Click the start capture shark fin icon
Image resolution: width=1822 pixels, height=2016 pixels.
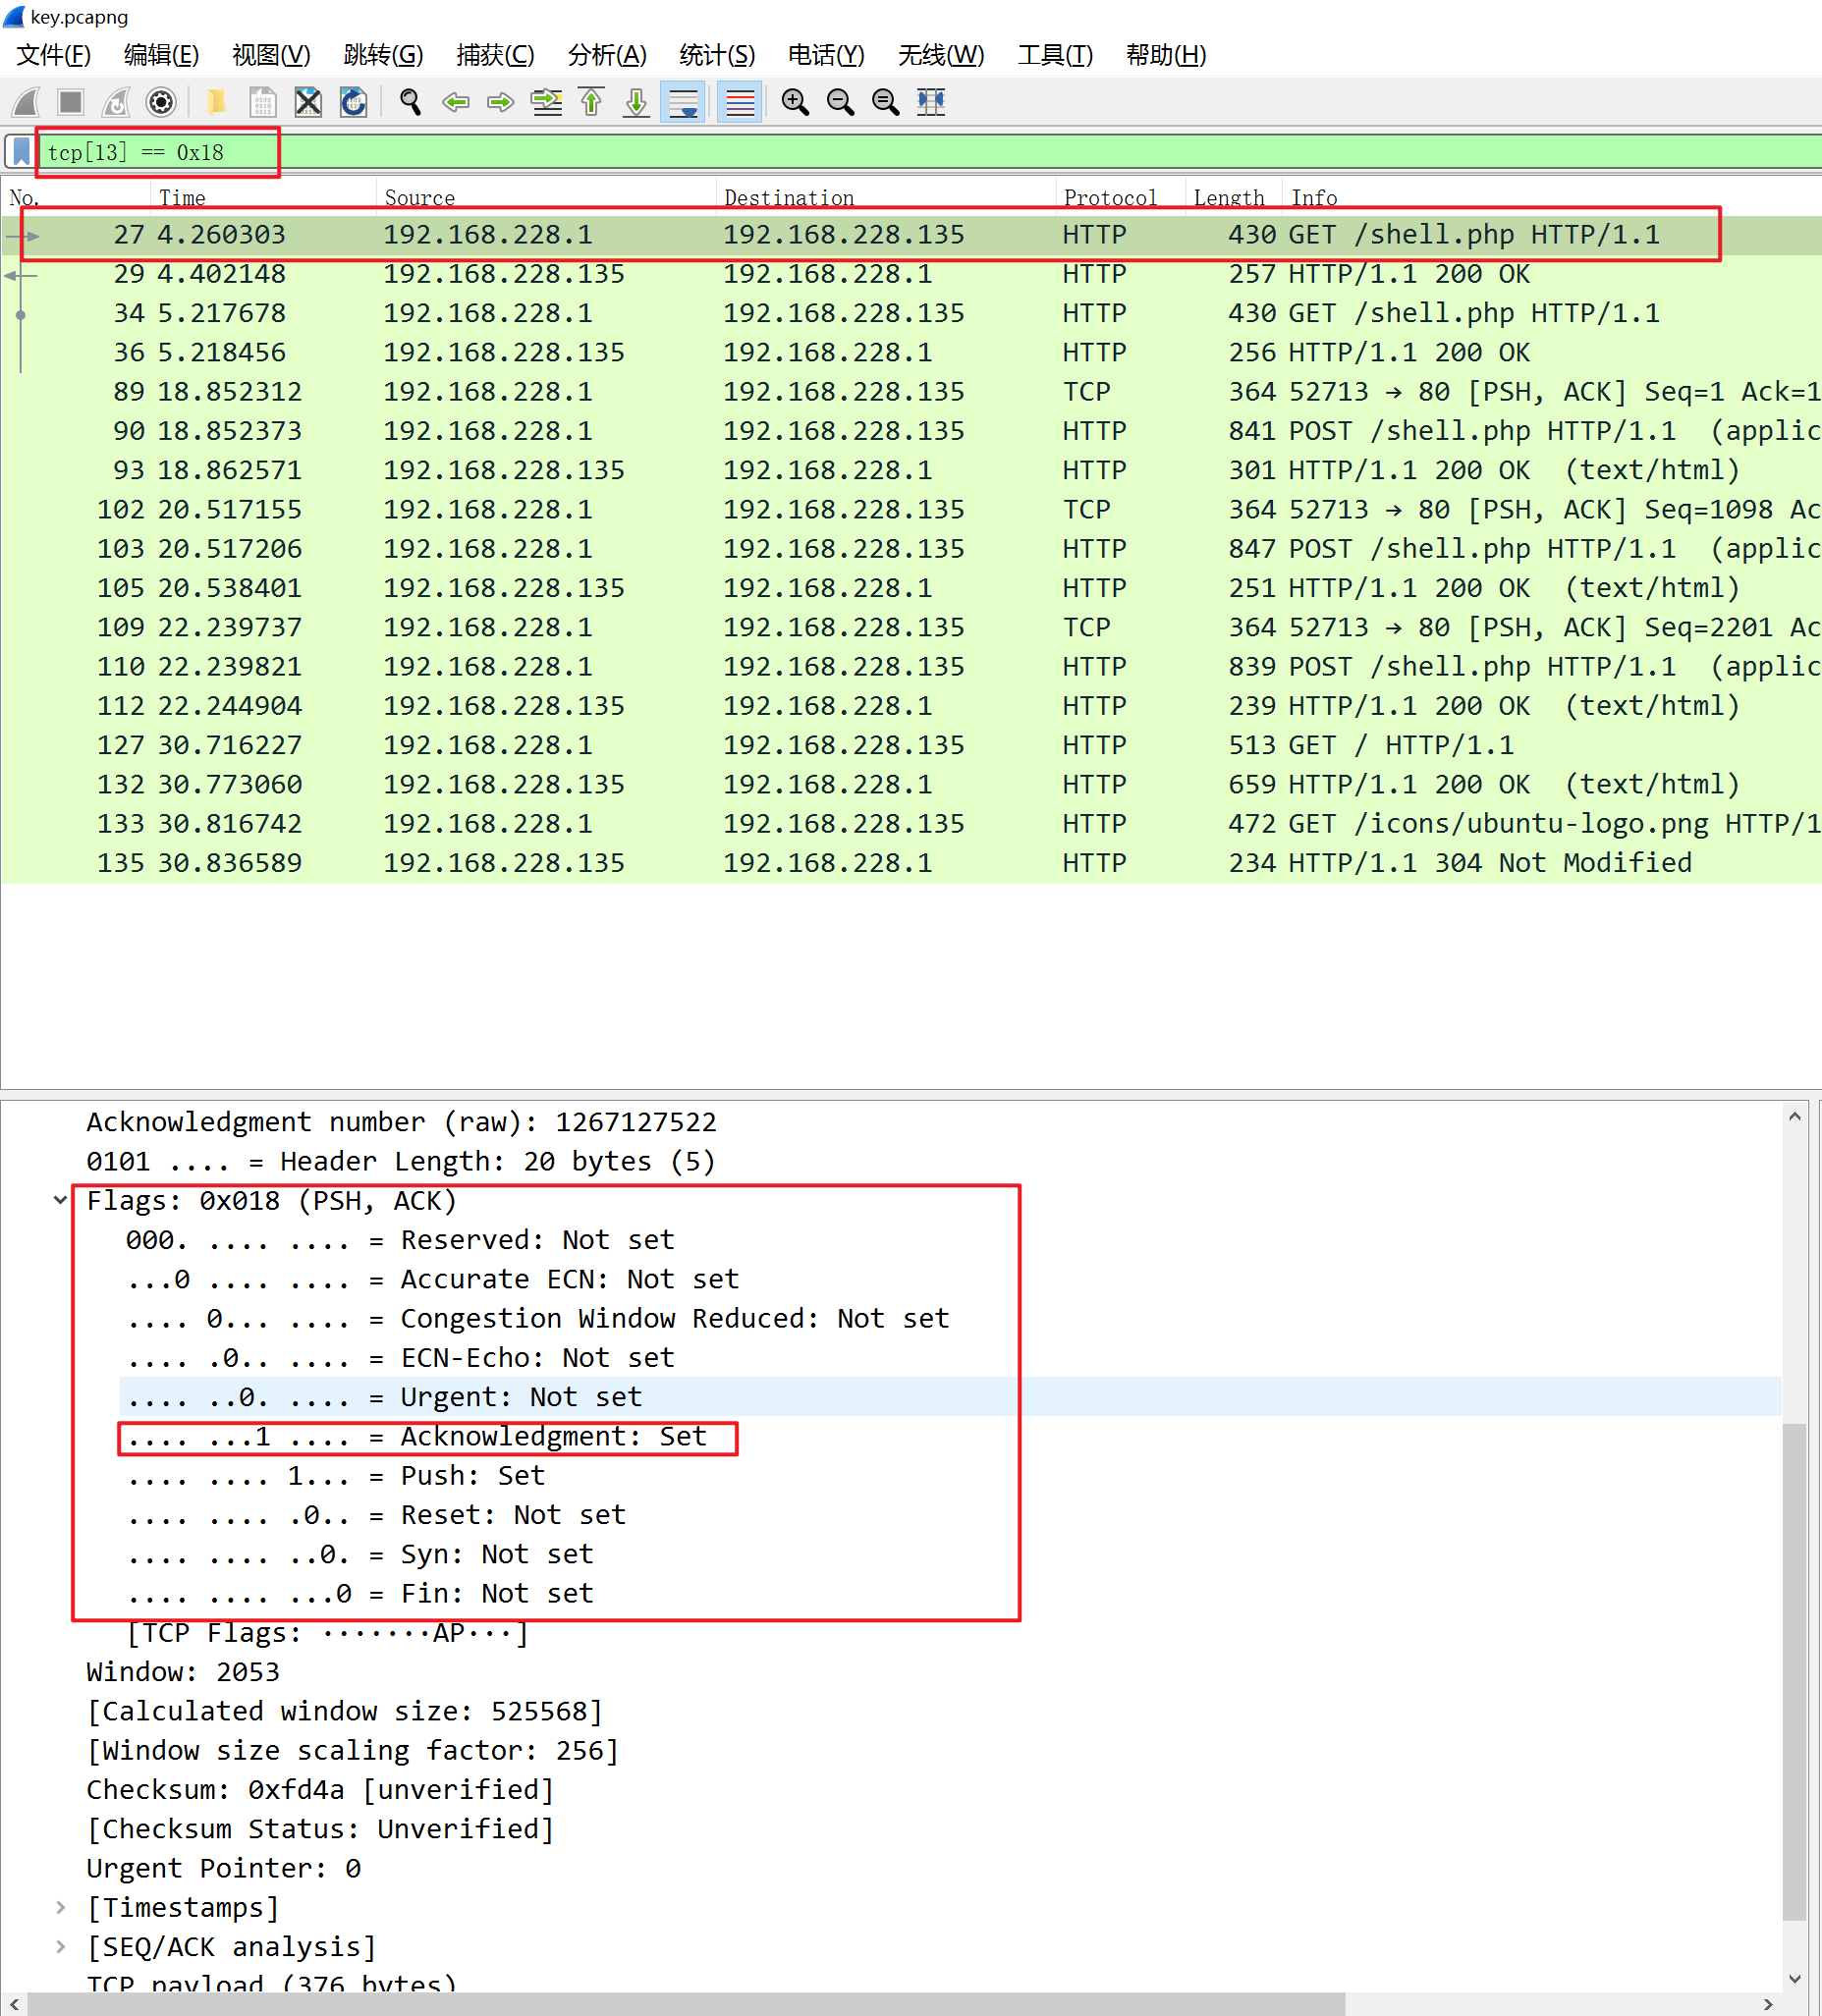click(x=26, y=102)
